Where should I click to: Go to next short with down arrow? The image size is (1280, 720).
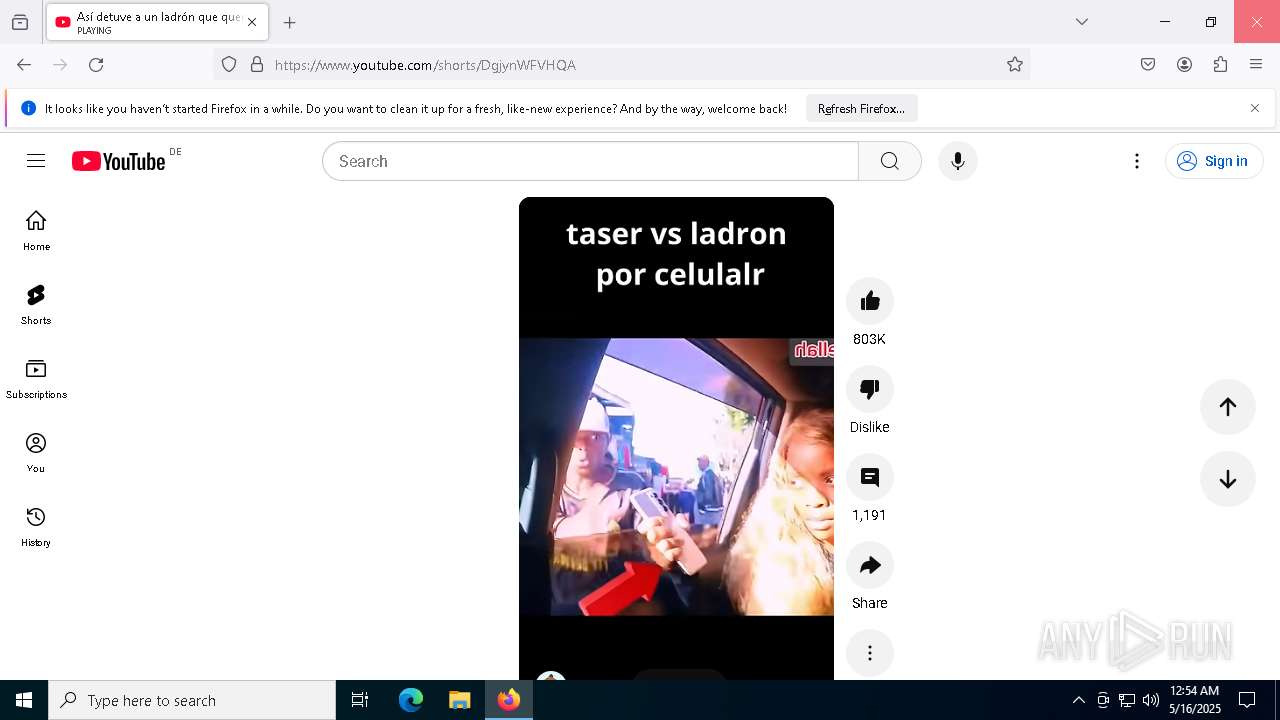1228,479
